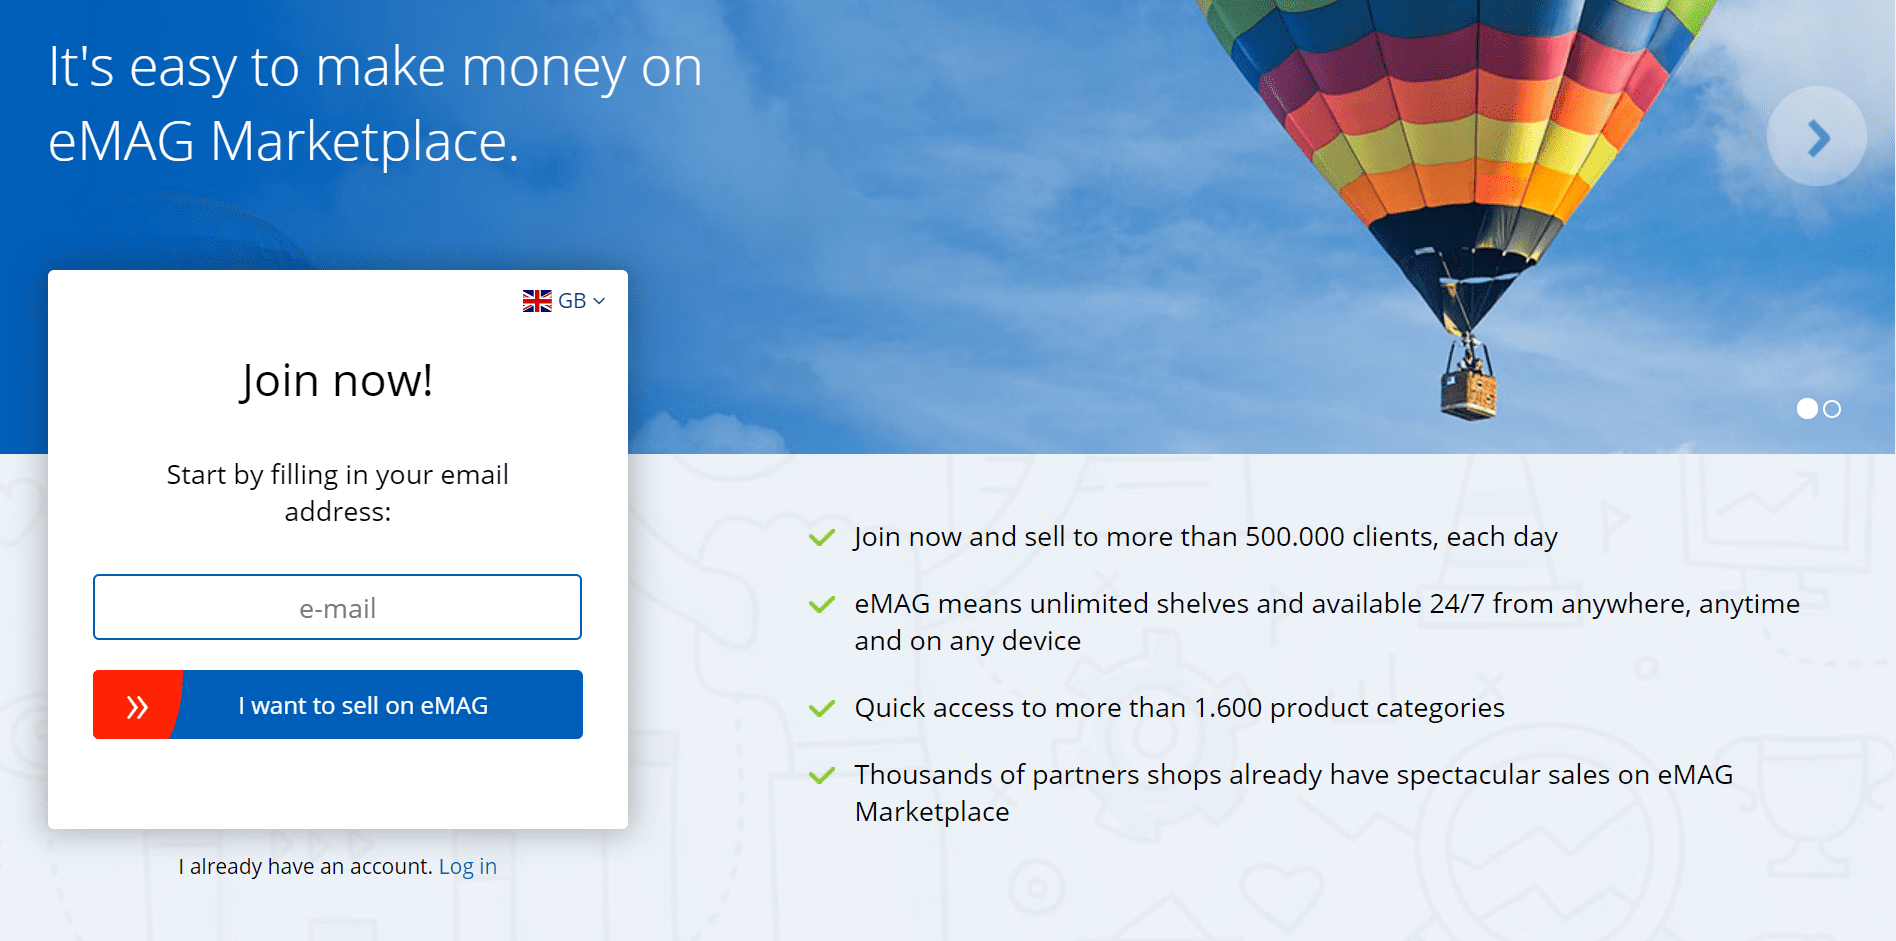1896x941 pixels.
Task: Click the checkmark beside "1.600 product categories"
Action: 822,708
